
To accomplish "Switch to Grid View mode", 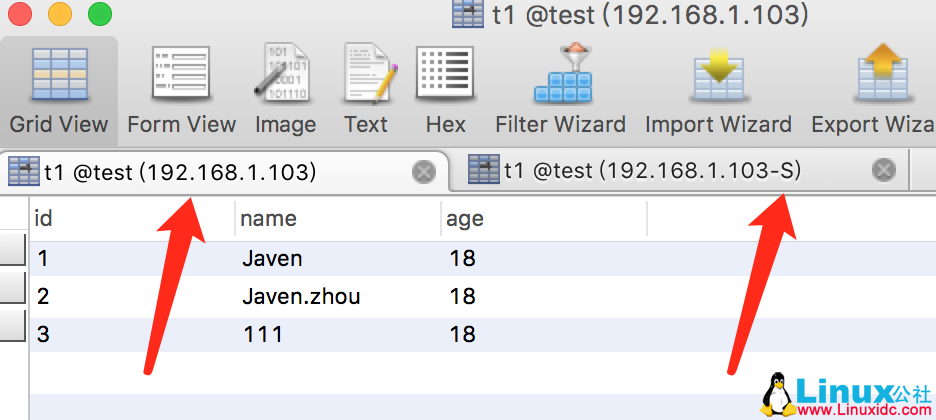I will tap(59, 92).
